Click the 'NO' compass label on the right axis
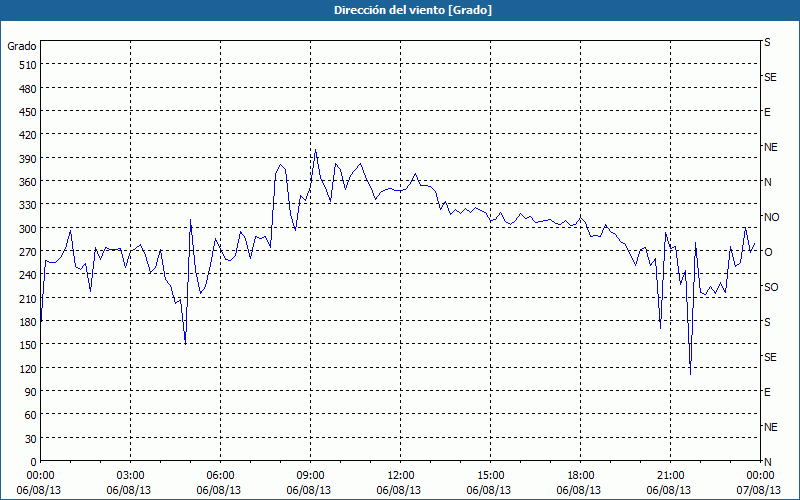 (771, 217)
